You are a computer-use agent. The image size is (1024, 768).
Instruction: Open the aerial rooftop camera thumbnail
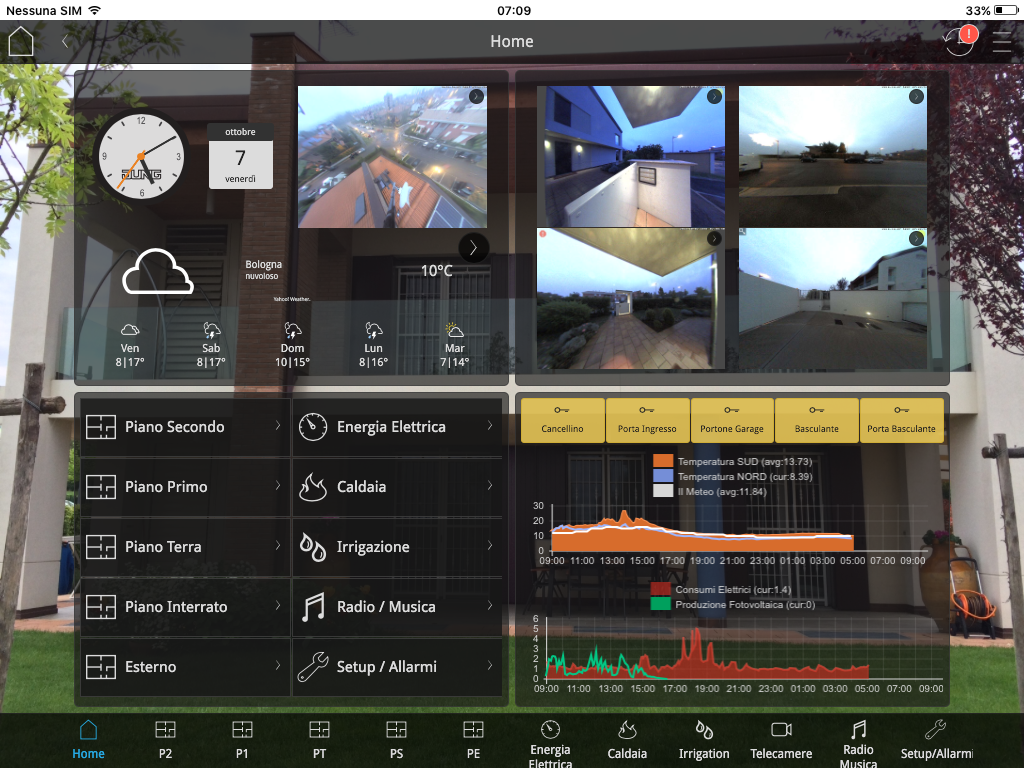click(x=392, y=157)
